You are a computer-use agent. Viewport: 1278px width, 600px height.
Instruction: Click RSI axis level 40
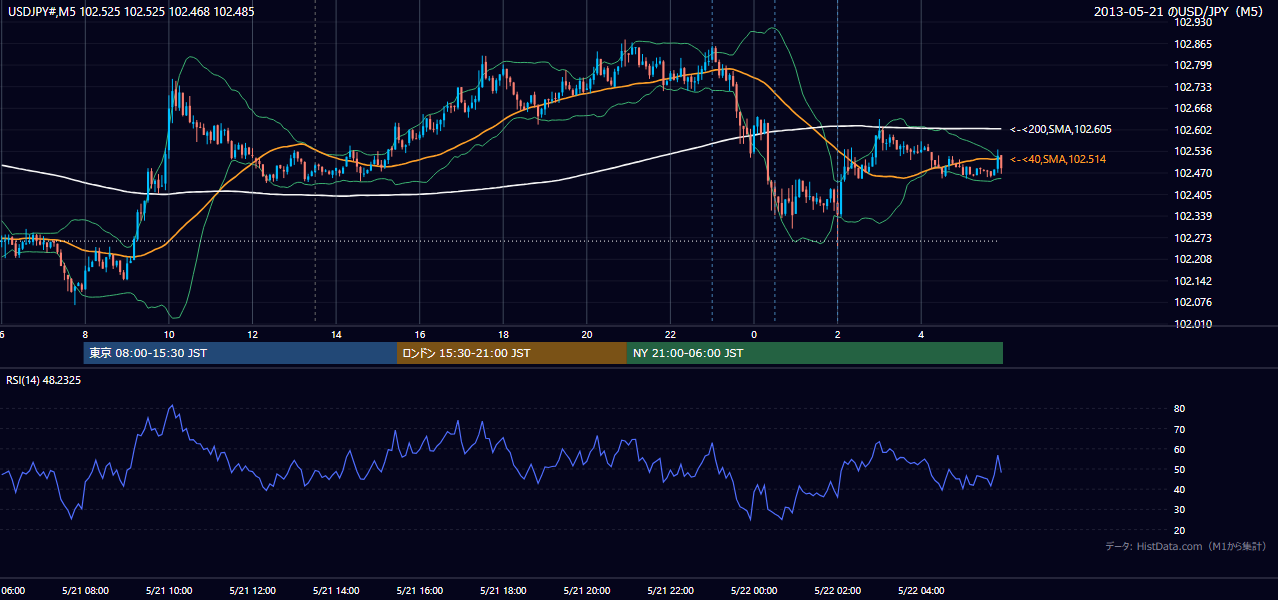[1180, 489]
